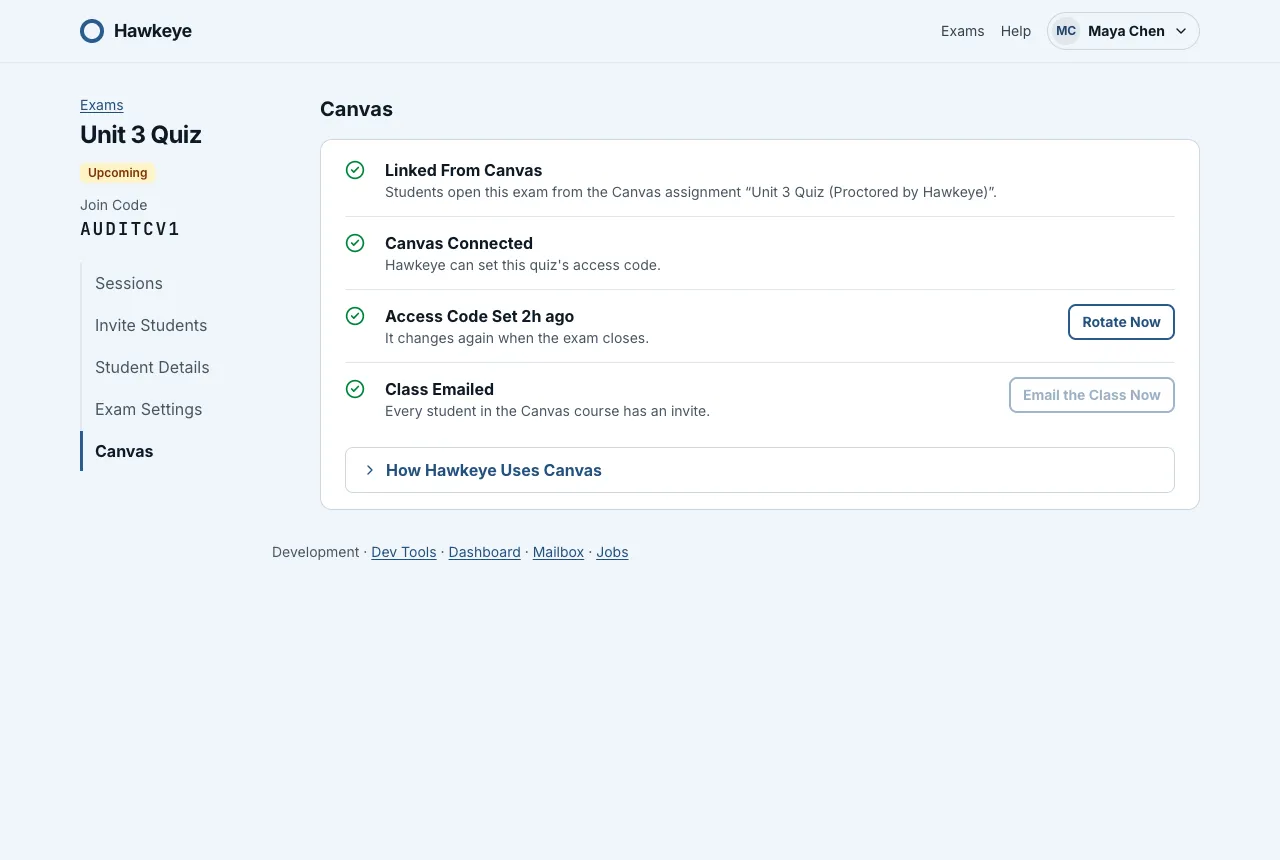Open the Jobs footer link

point(612,552)
